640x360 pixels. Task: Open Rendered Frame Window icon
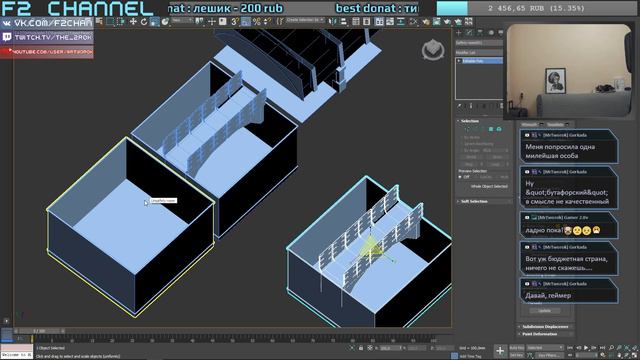pyautogui.click(x=437, y=22)
